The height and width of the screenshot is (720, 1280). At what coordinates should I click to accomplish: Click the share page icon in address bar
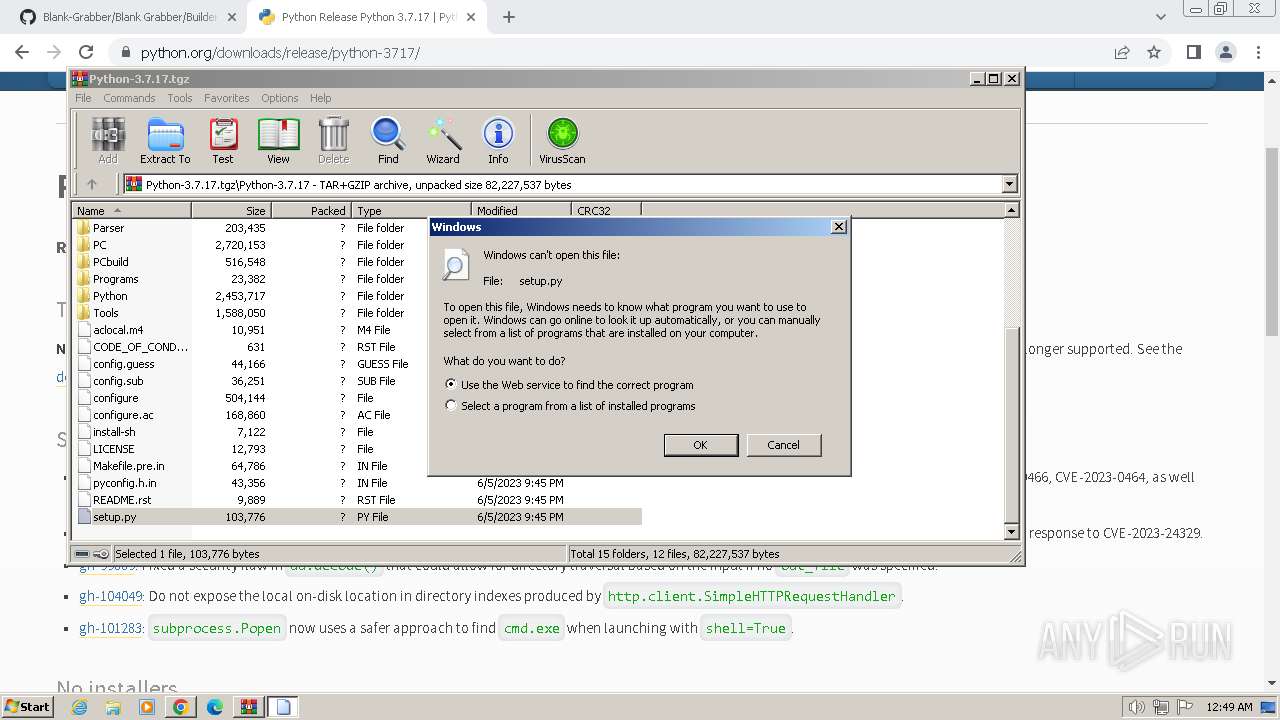[x=1122, y=52]
